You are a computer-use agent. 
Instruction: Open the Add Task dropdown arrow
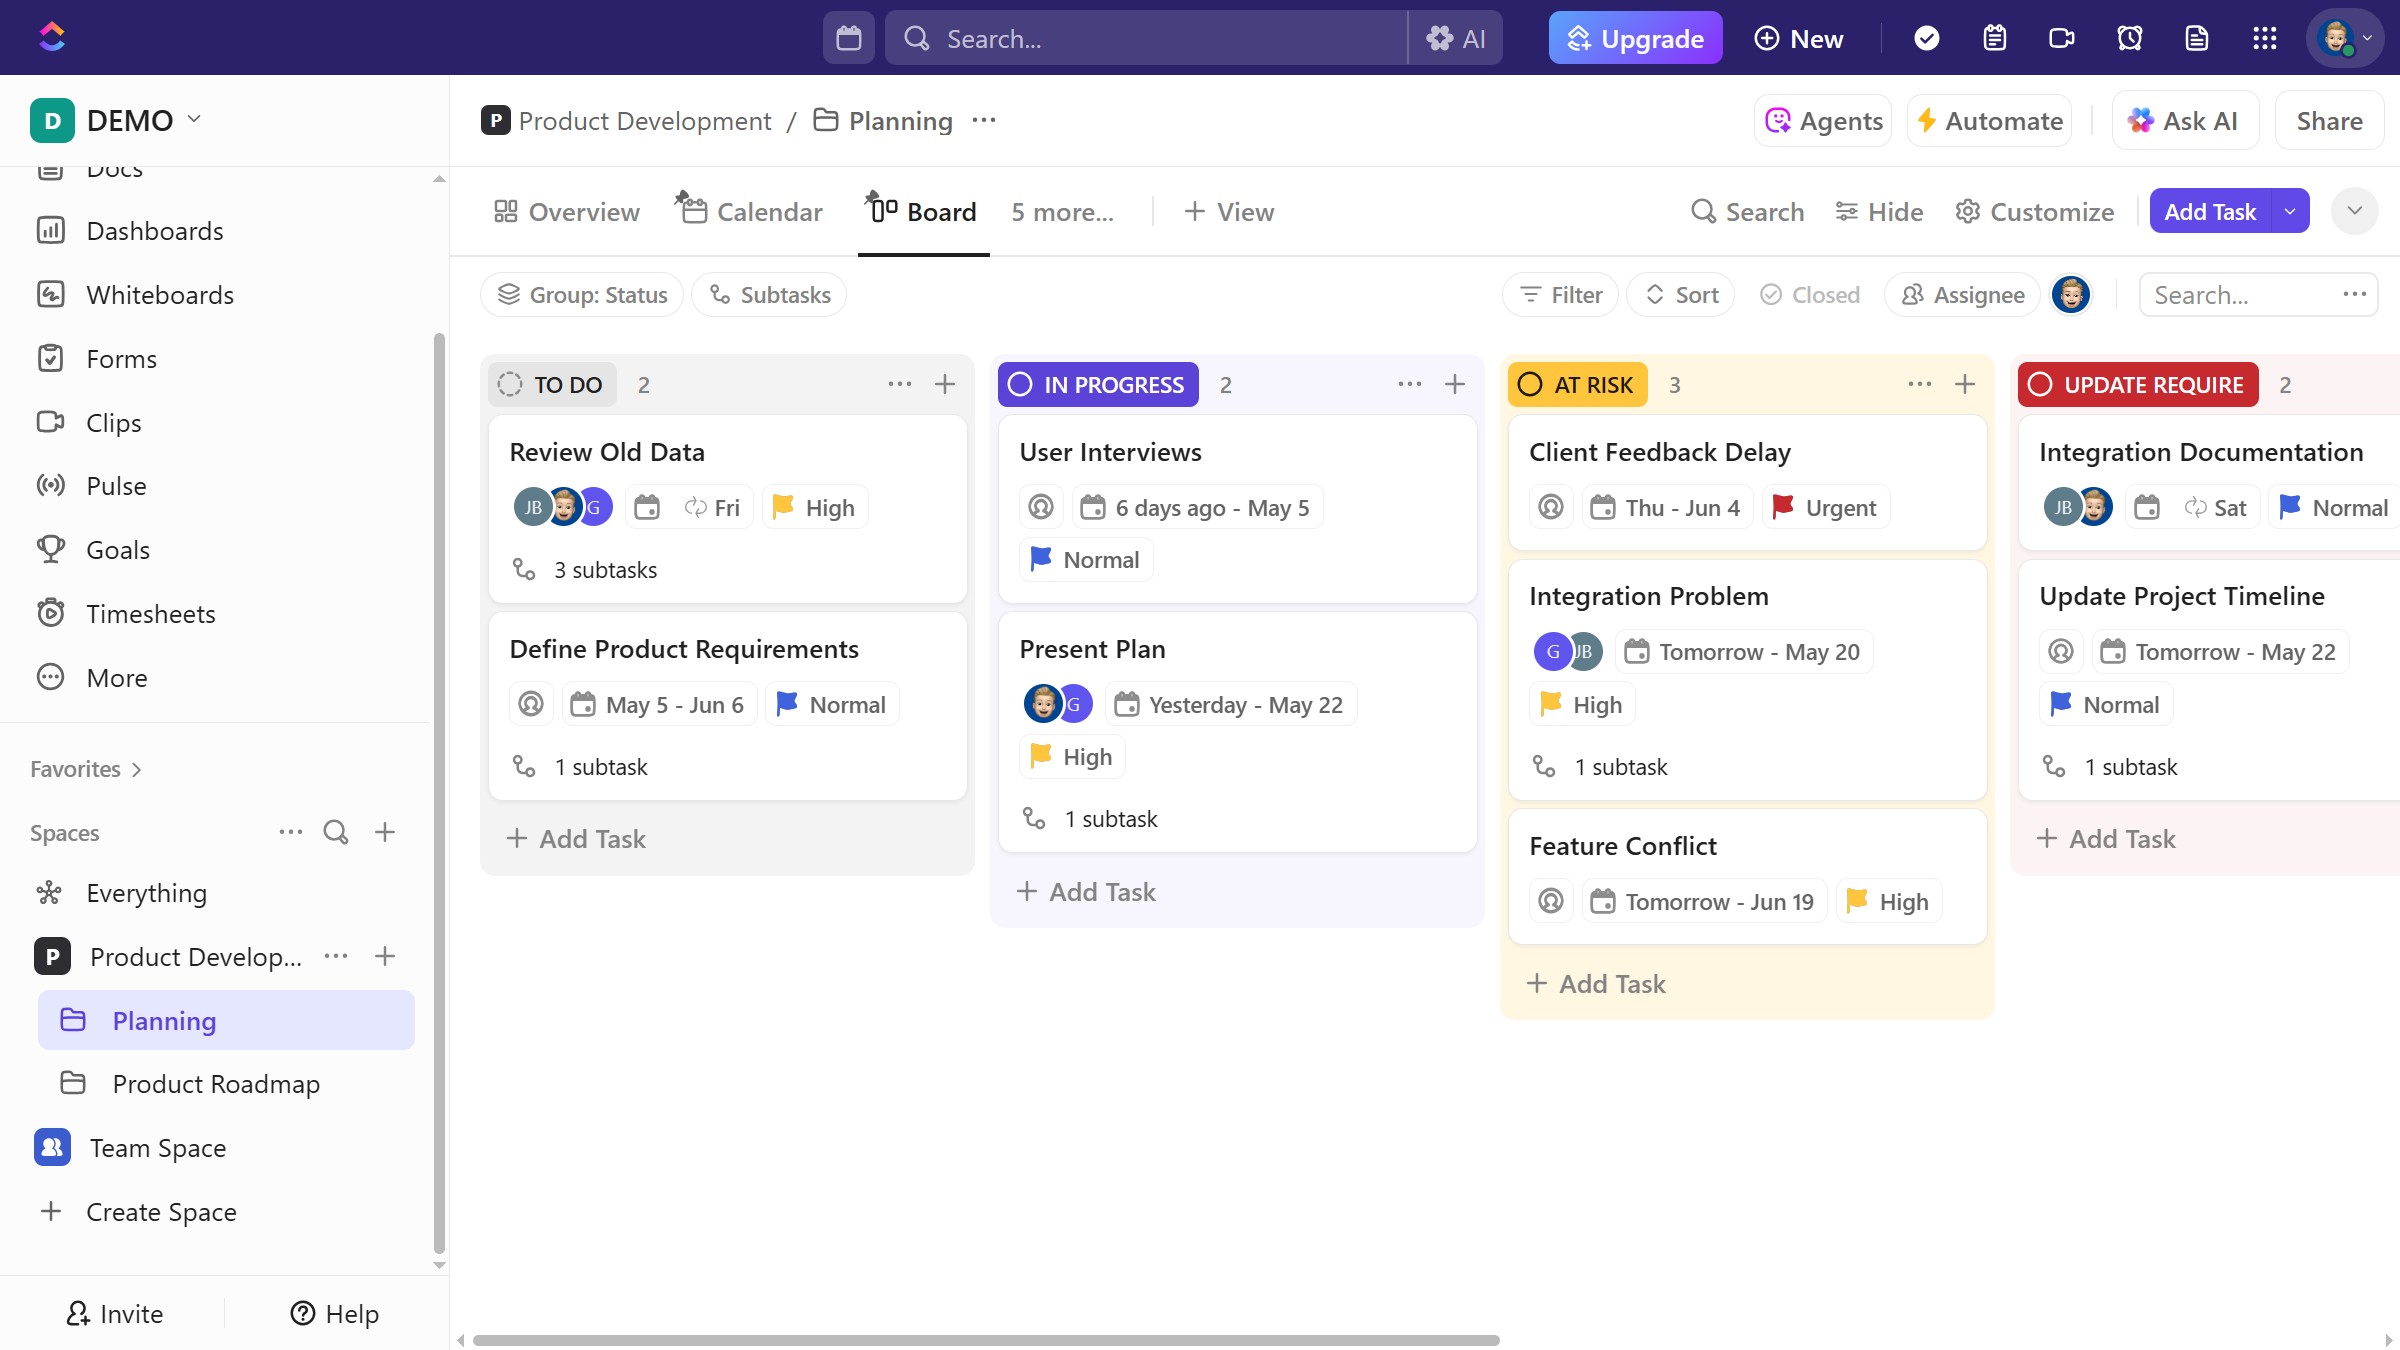(2290, 211)
